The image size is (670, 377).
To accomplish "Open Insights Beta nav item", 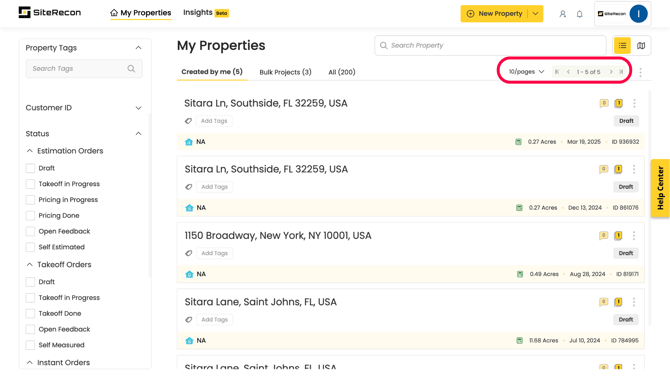I will 206,13.
